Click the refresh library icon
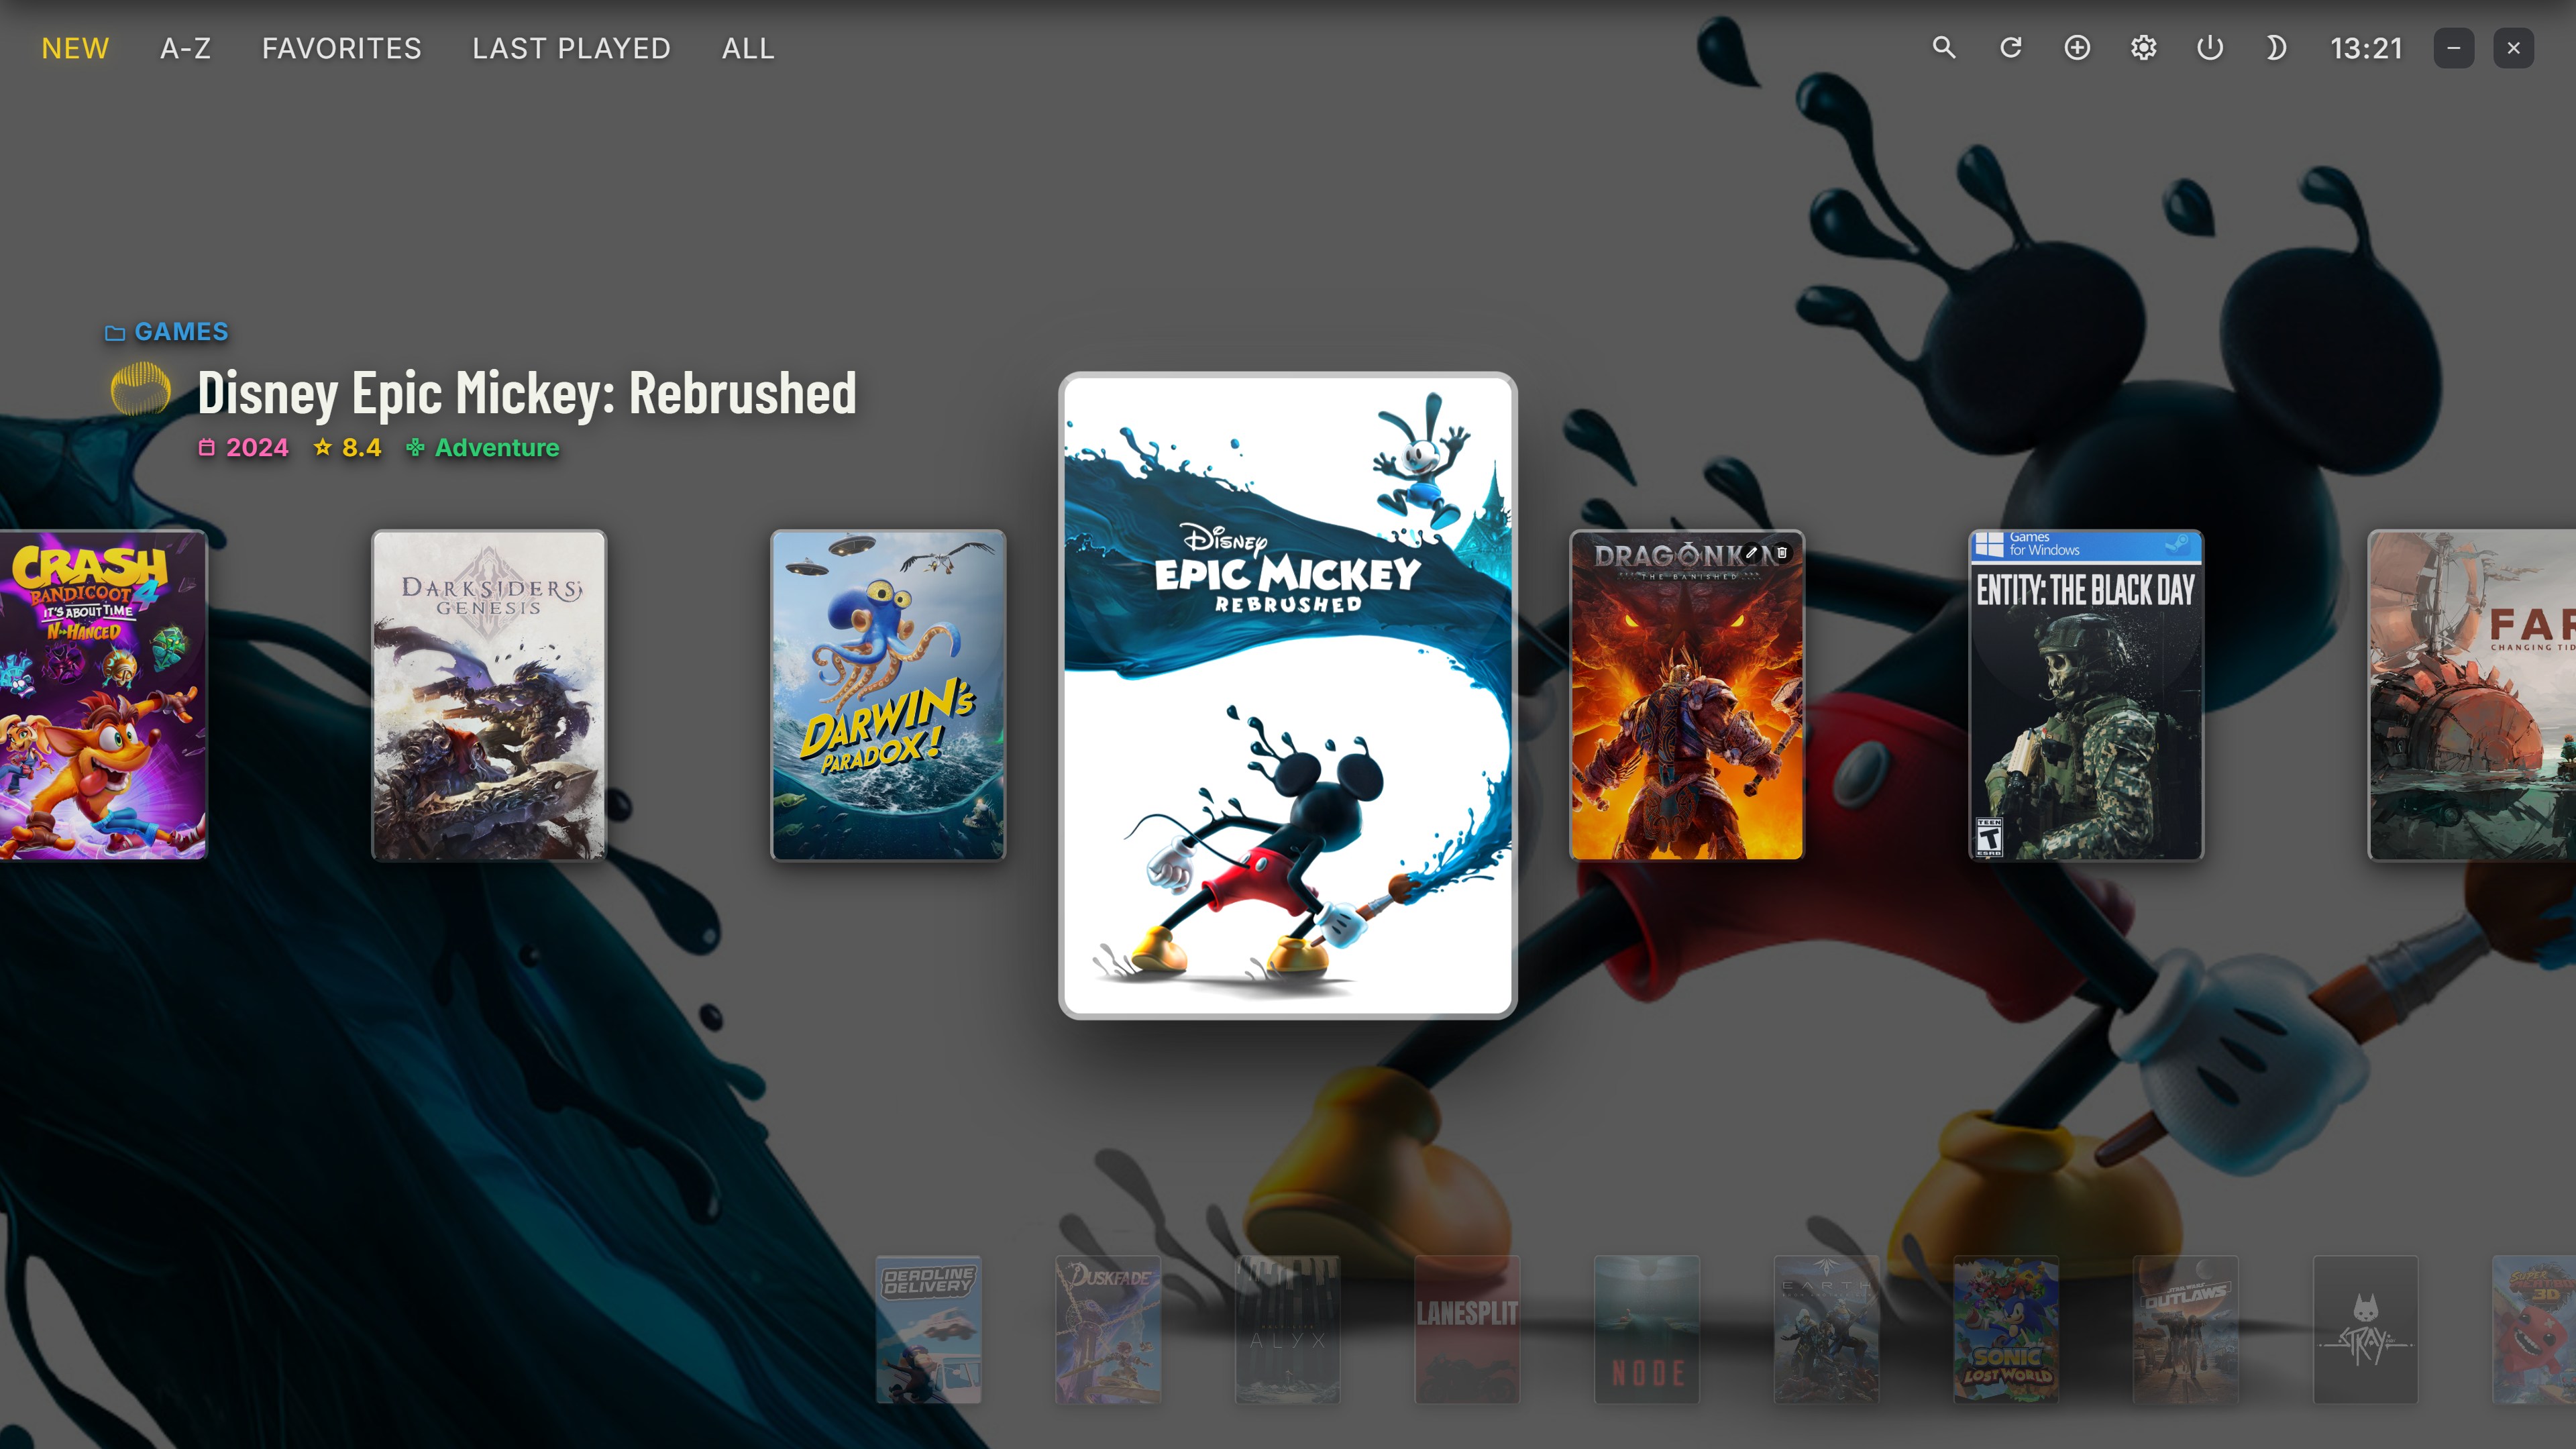The image size is (2576, 1449). [2010, 48]
